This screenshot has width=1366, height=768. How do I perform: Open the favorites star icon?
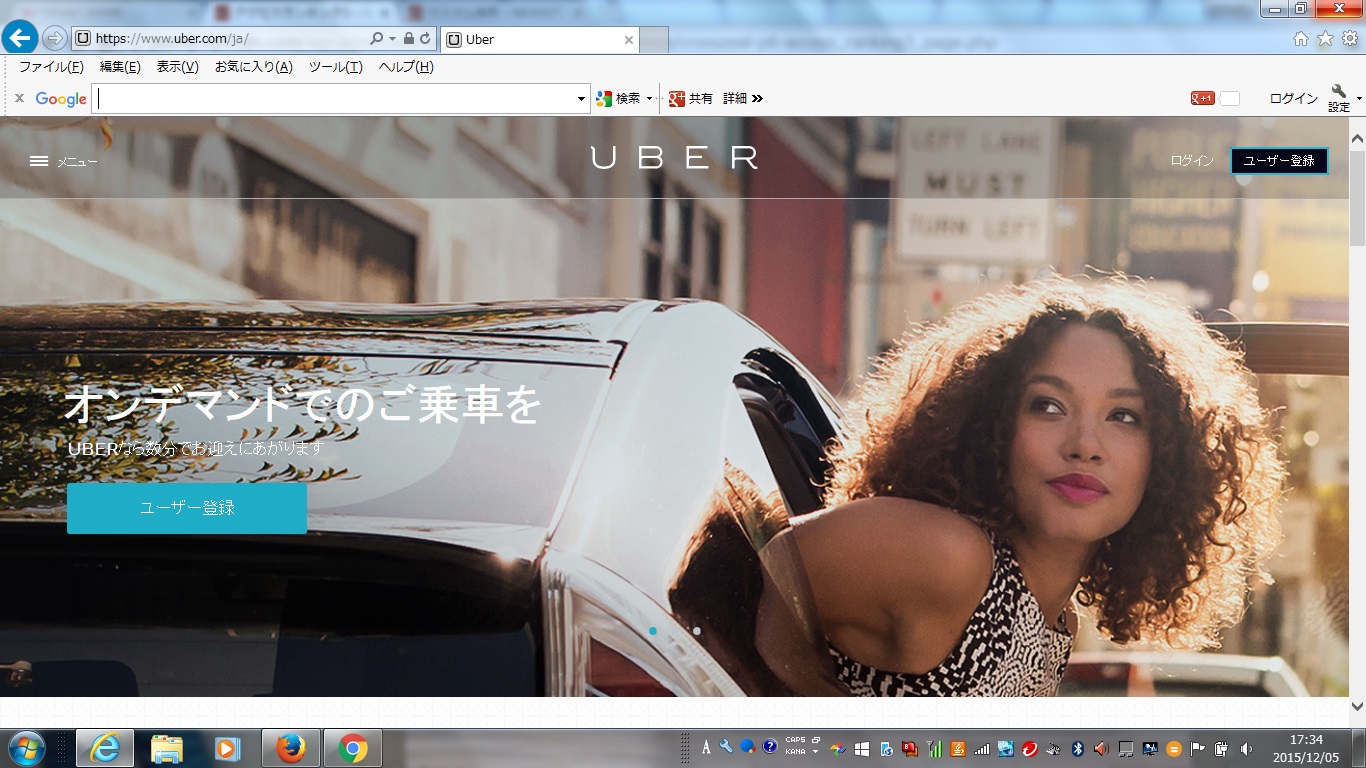1325,39
